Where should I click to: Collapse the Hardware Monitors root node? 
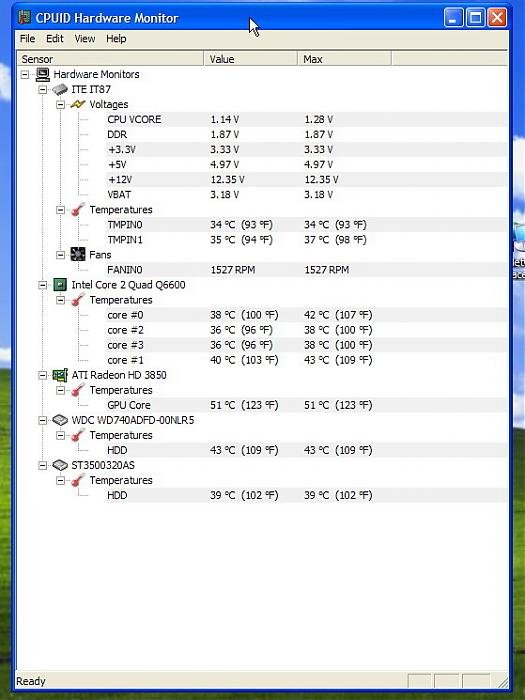click(x=25, y=75)
